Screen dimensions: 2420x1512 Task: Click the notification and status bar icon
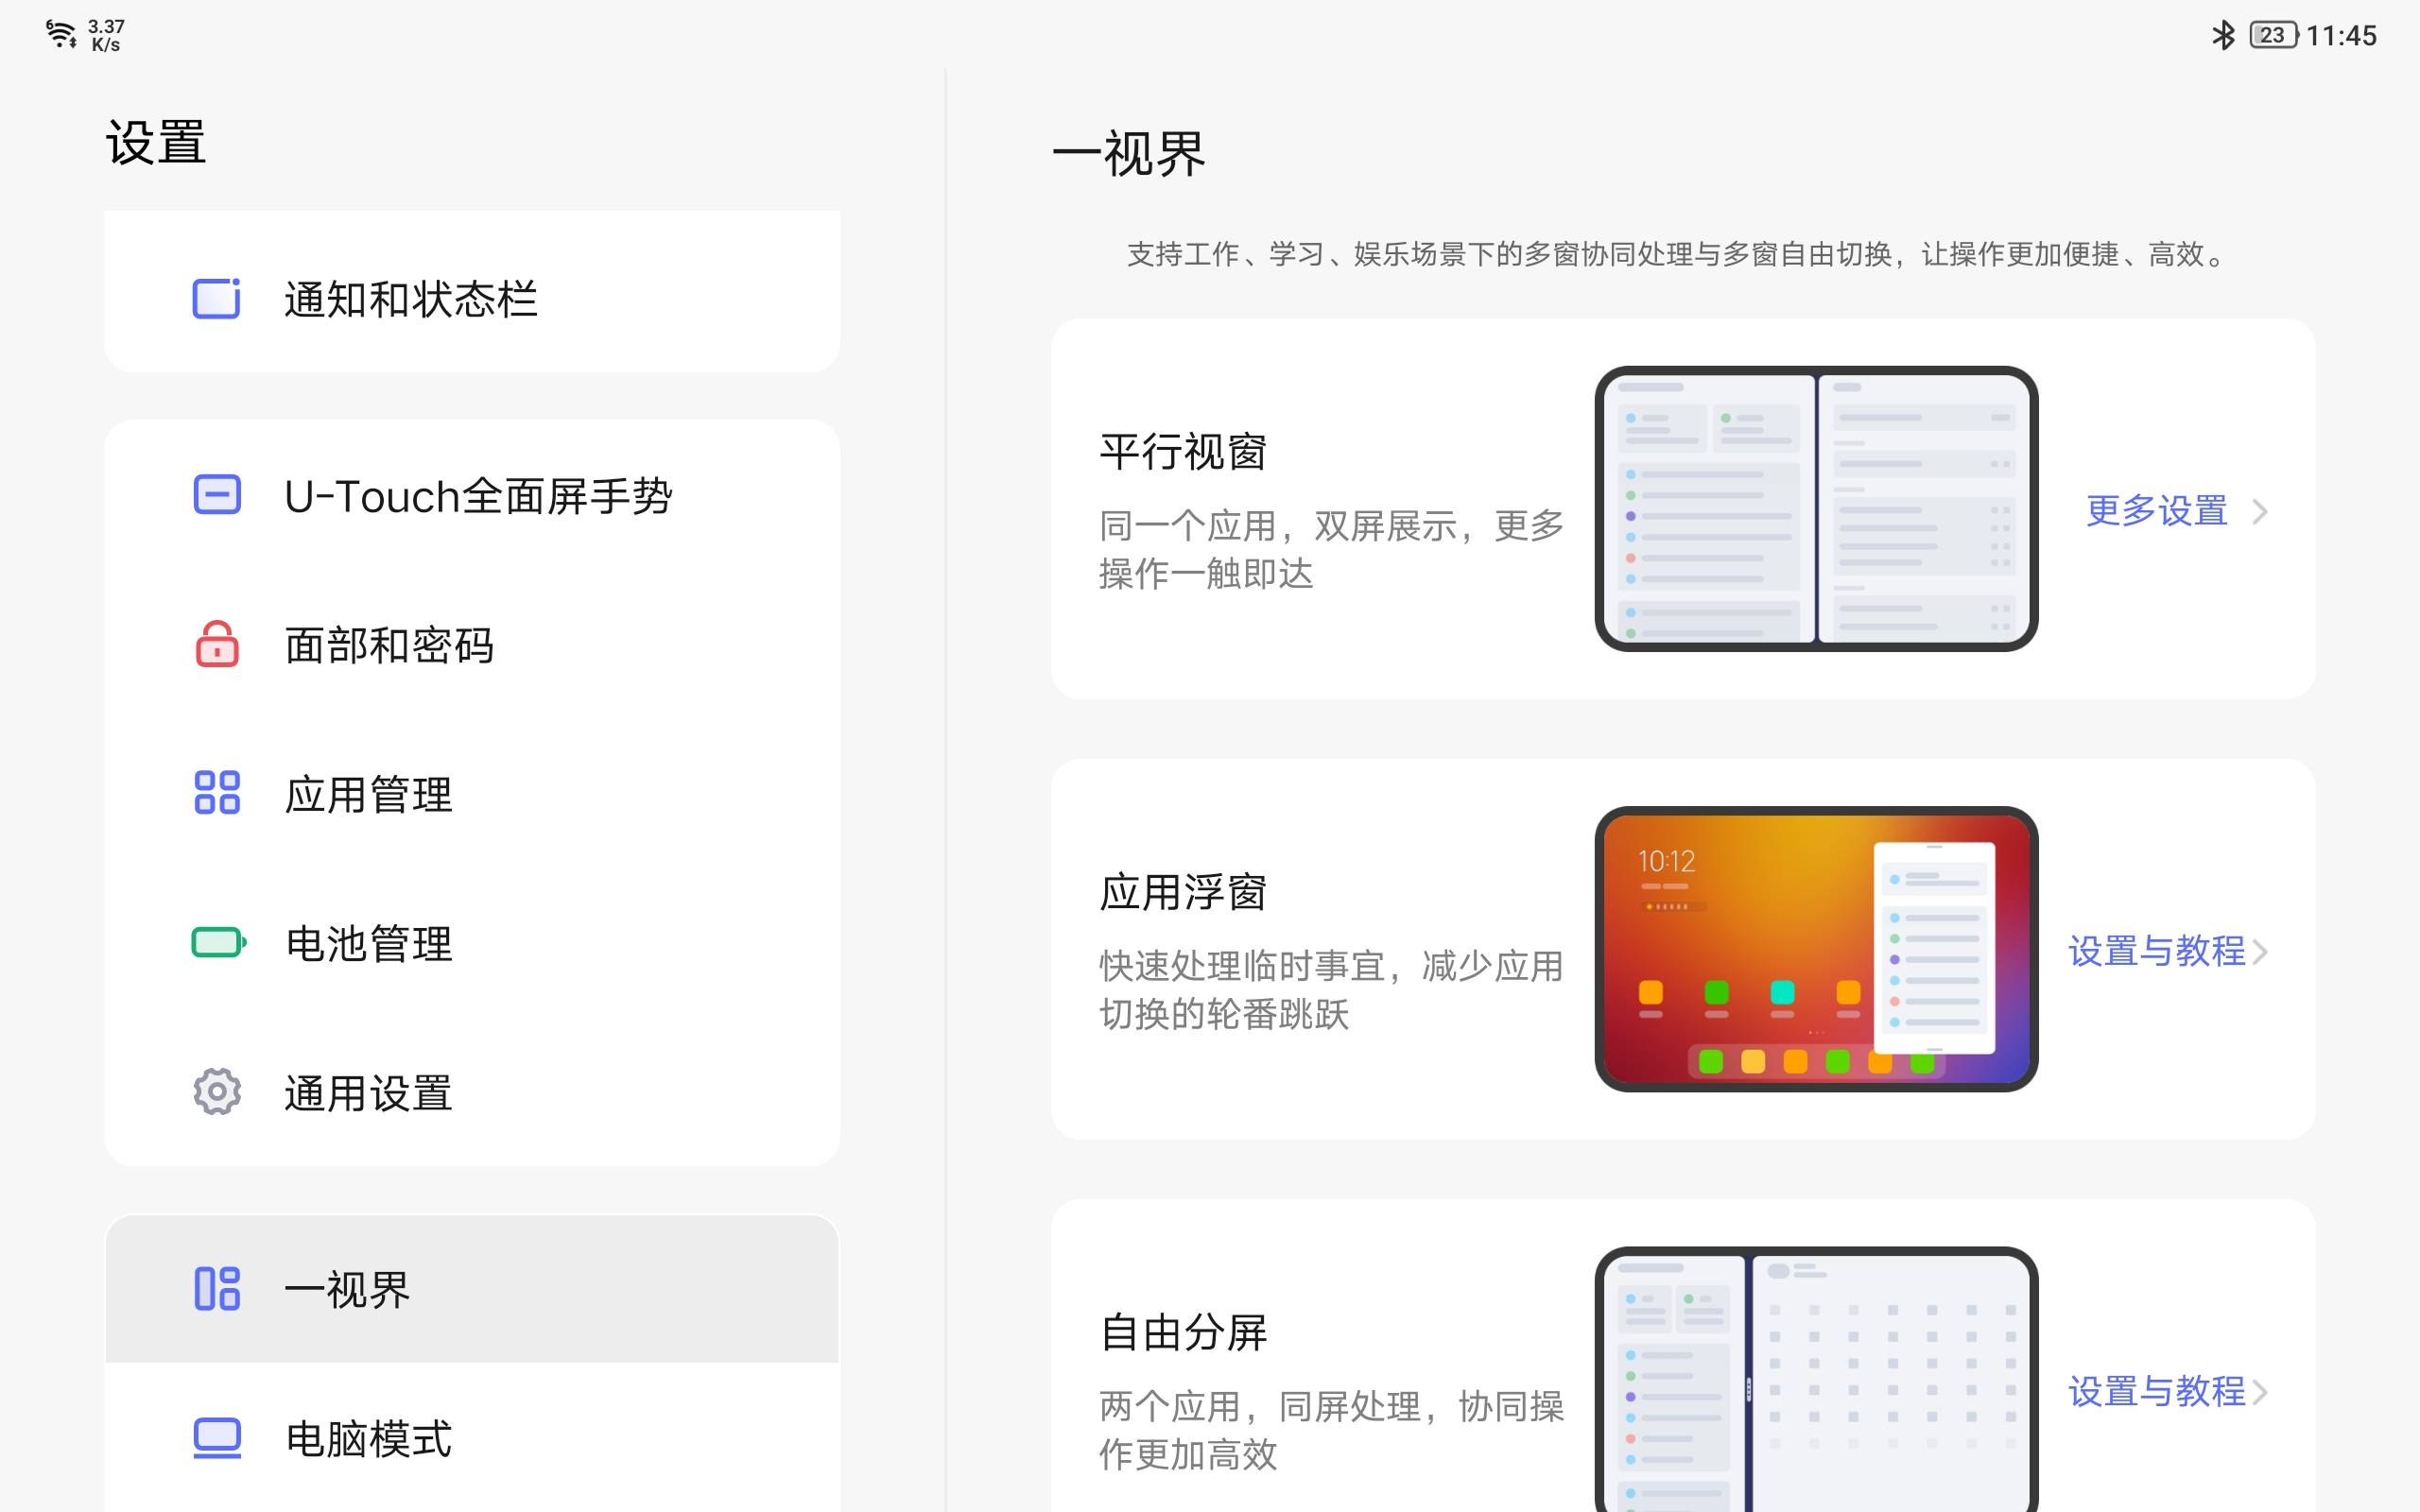point(216,299)
